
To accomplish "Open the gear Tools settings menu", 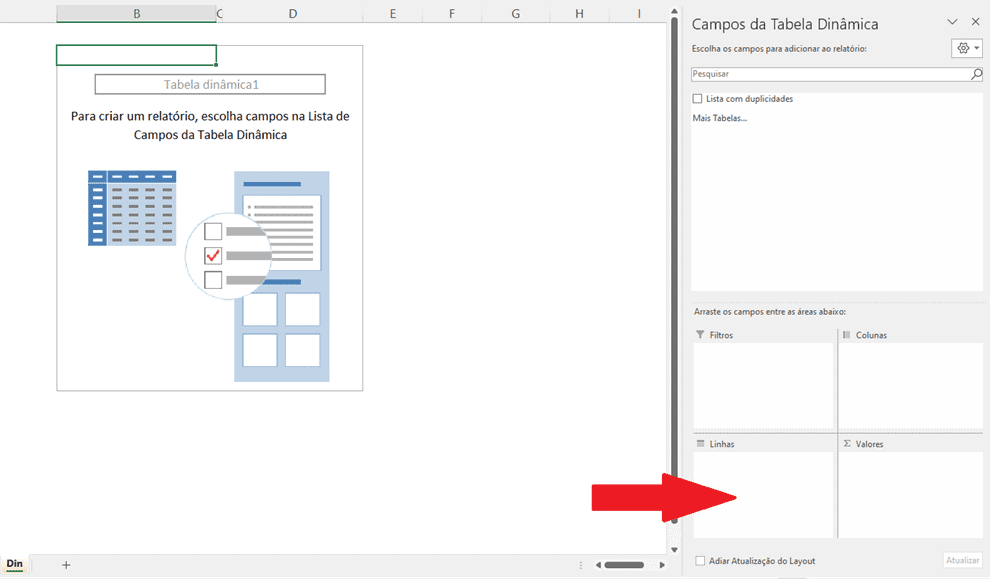I will [966, 48].
